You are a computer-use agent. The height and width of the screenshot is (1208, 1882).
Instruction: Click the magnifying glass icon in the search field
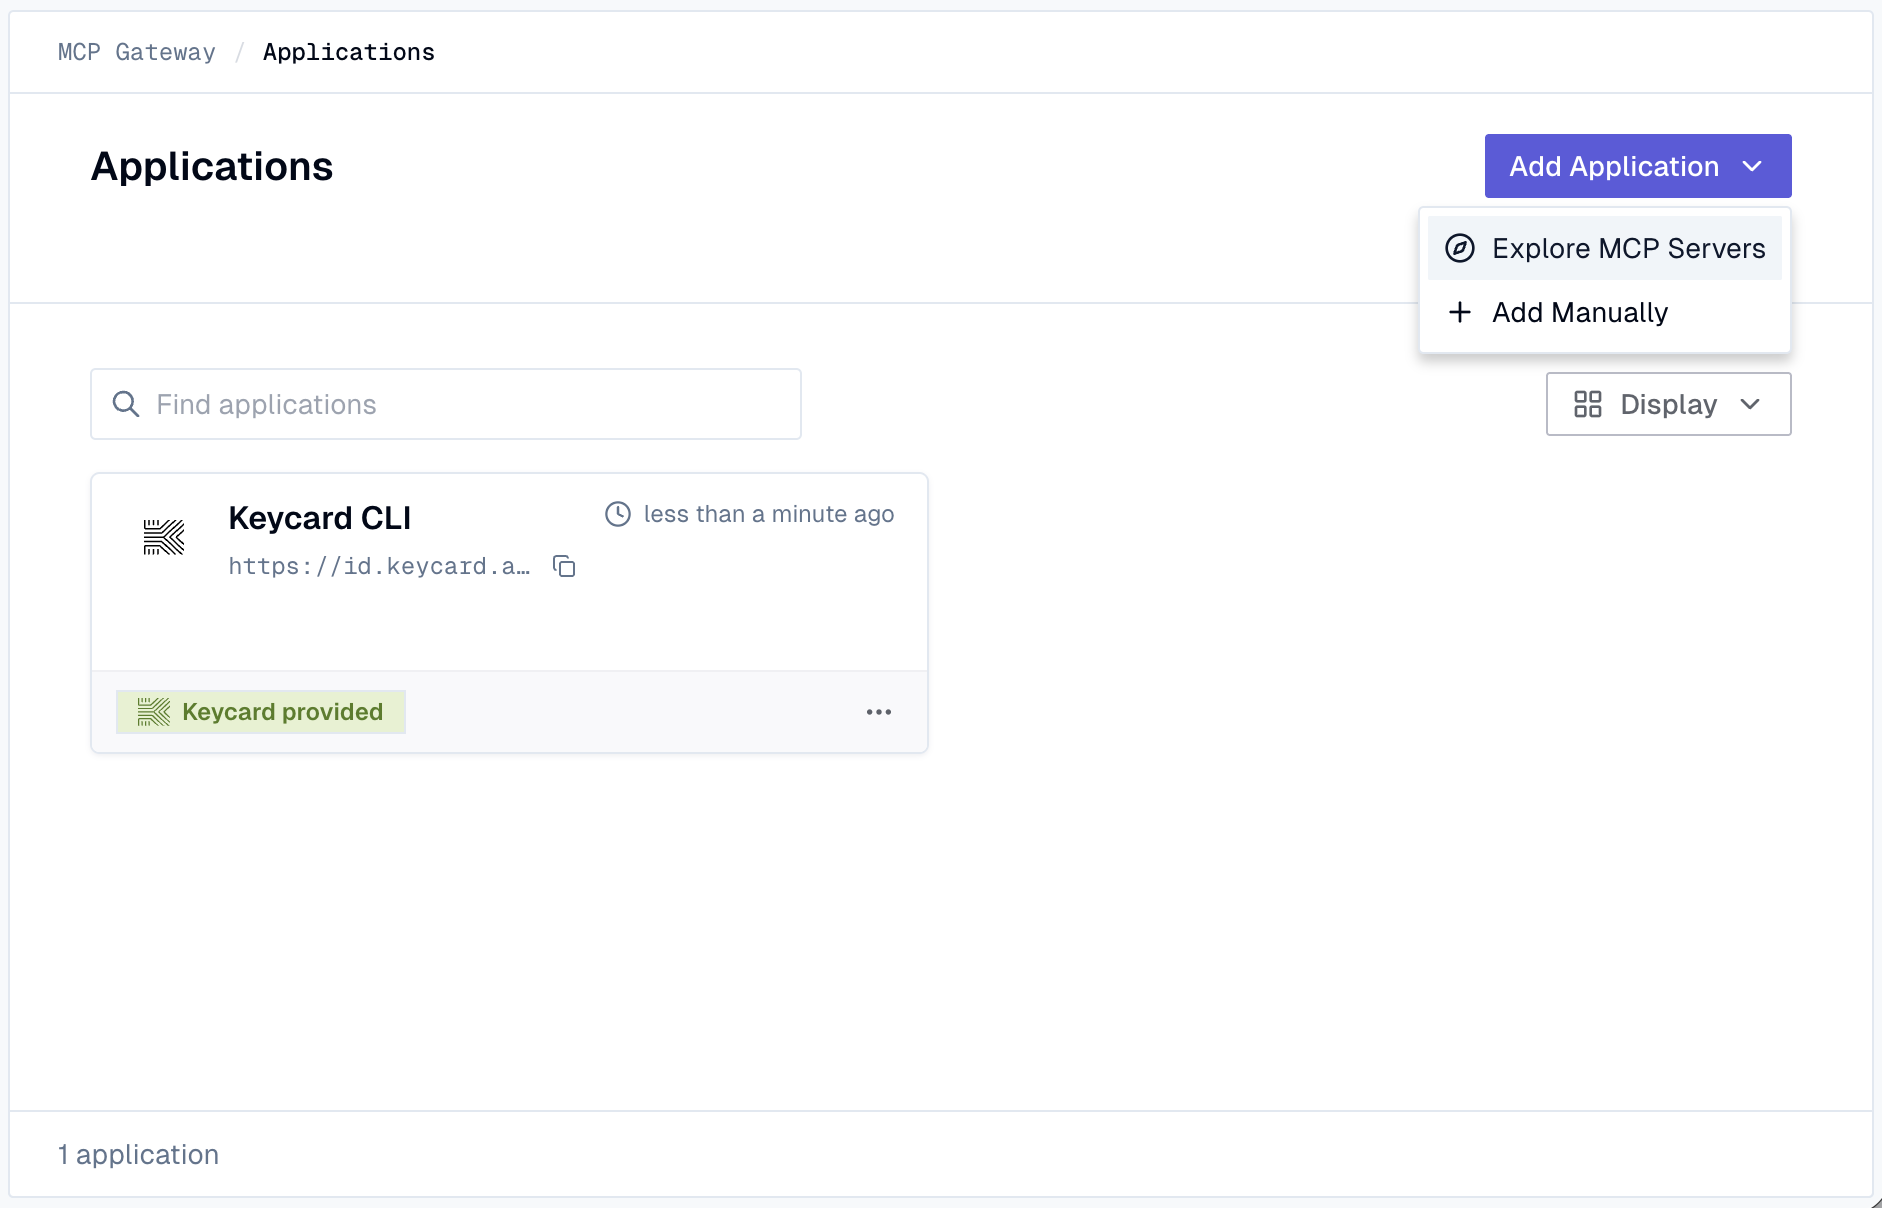(125, 404)
